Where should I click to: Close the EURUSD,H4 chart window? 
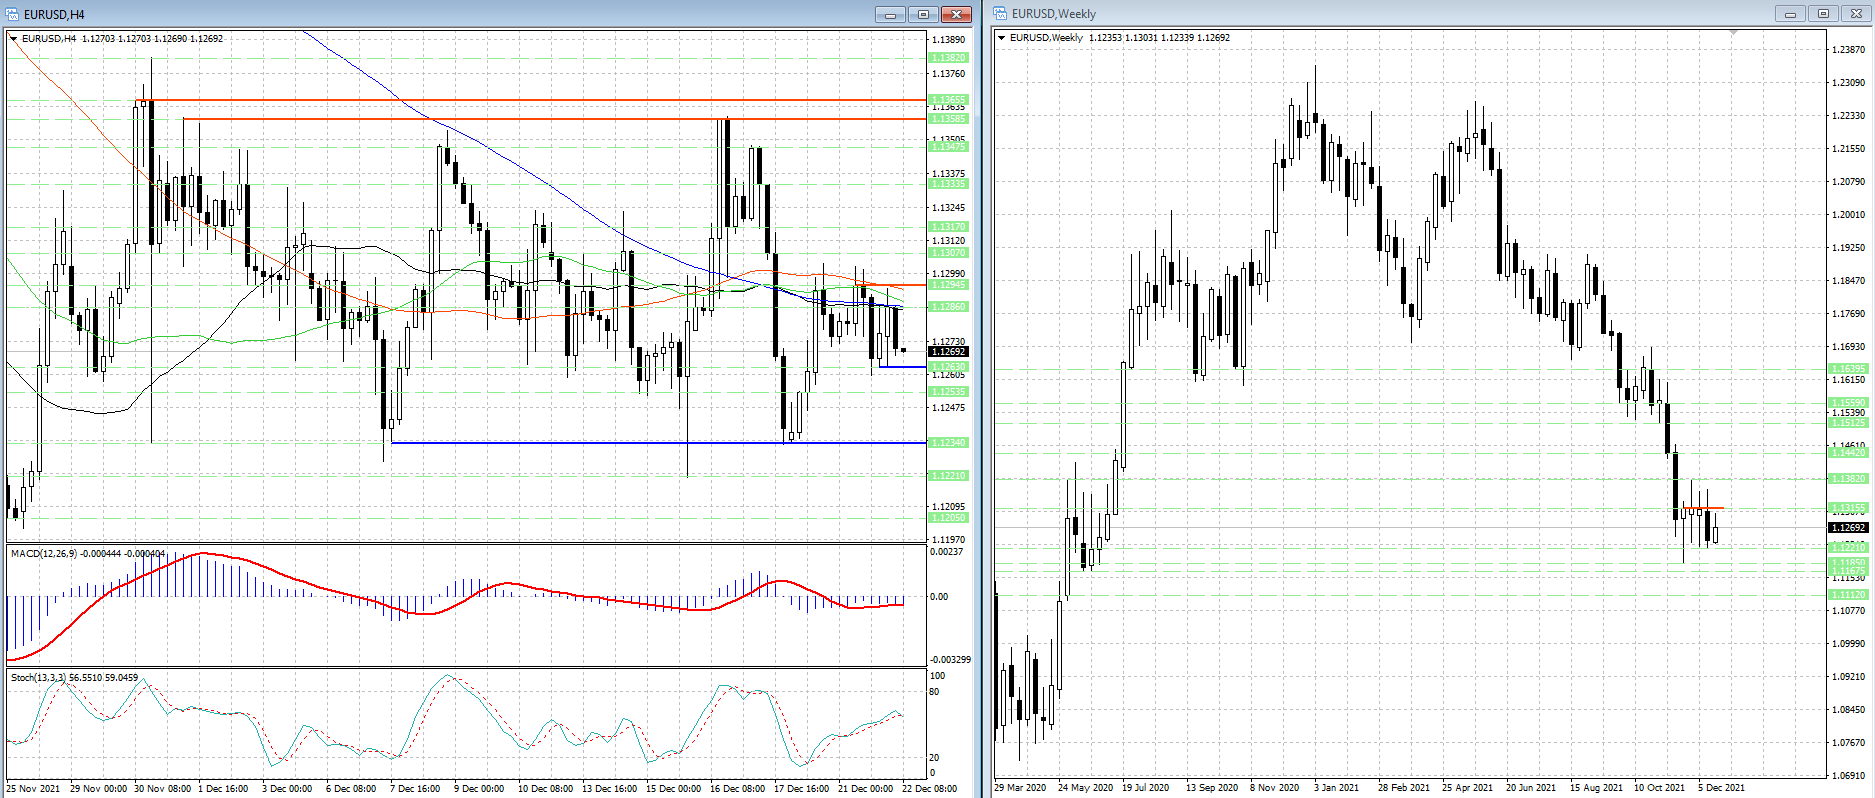(x=956, y=14)
